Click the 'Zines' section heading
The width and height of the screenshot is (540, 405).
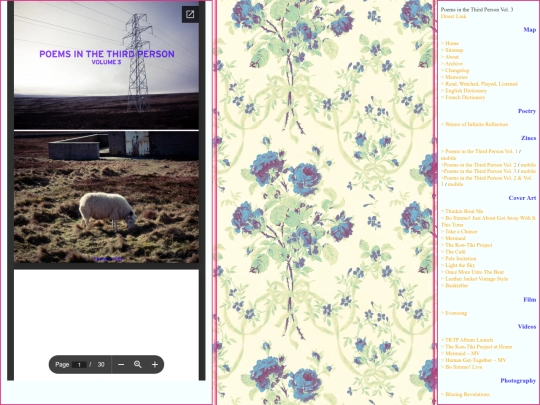(x=528, y=138)
